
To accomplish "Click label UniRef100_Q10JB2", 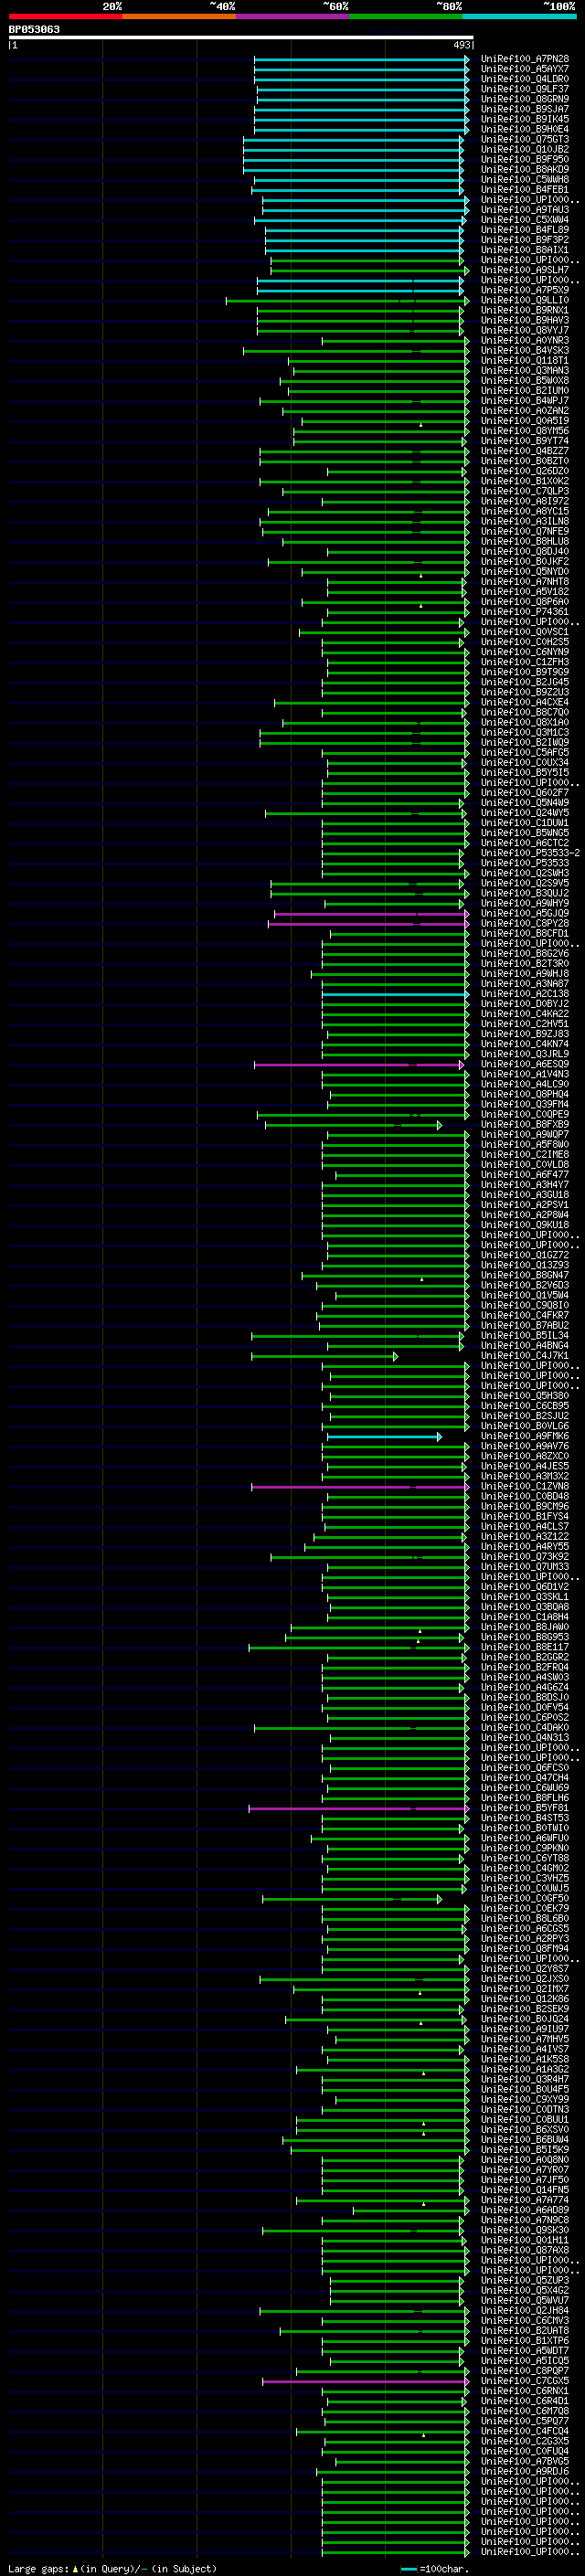I will pyautogui.click(x=524, y=149).
